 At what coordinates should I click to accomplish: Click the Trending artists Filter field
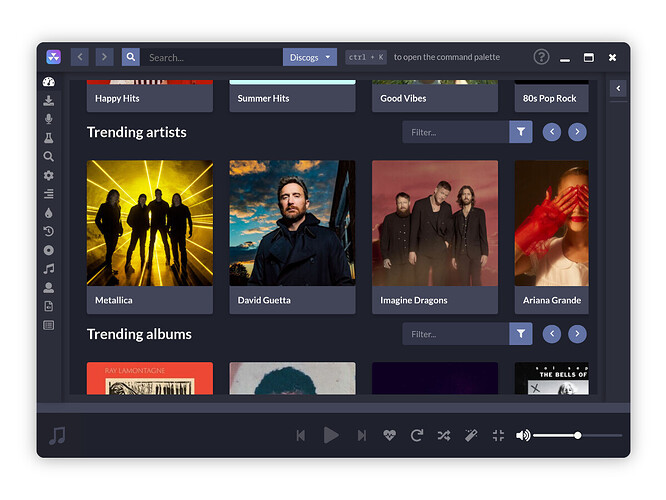click(x=456, y=132)
